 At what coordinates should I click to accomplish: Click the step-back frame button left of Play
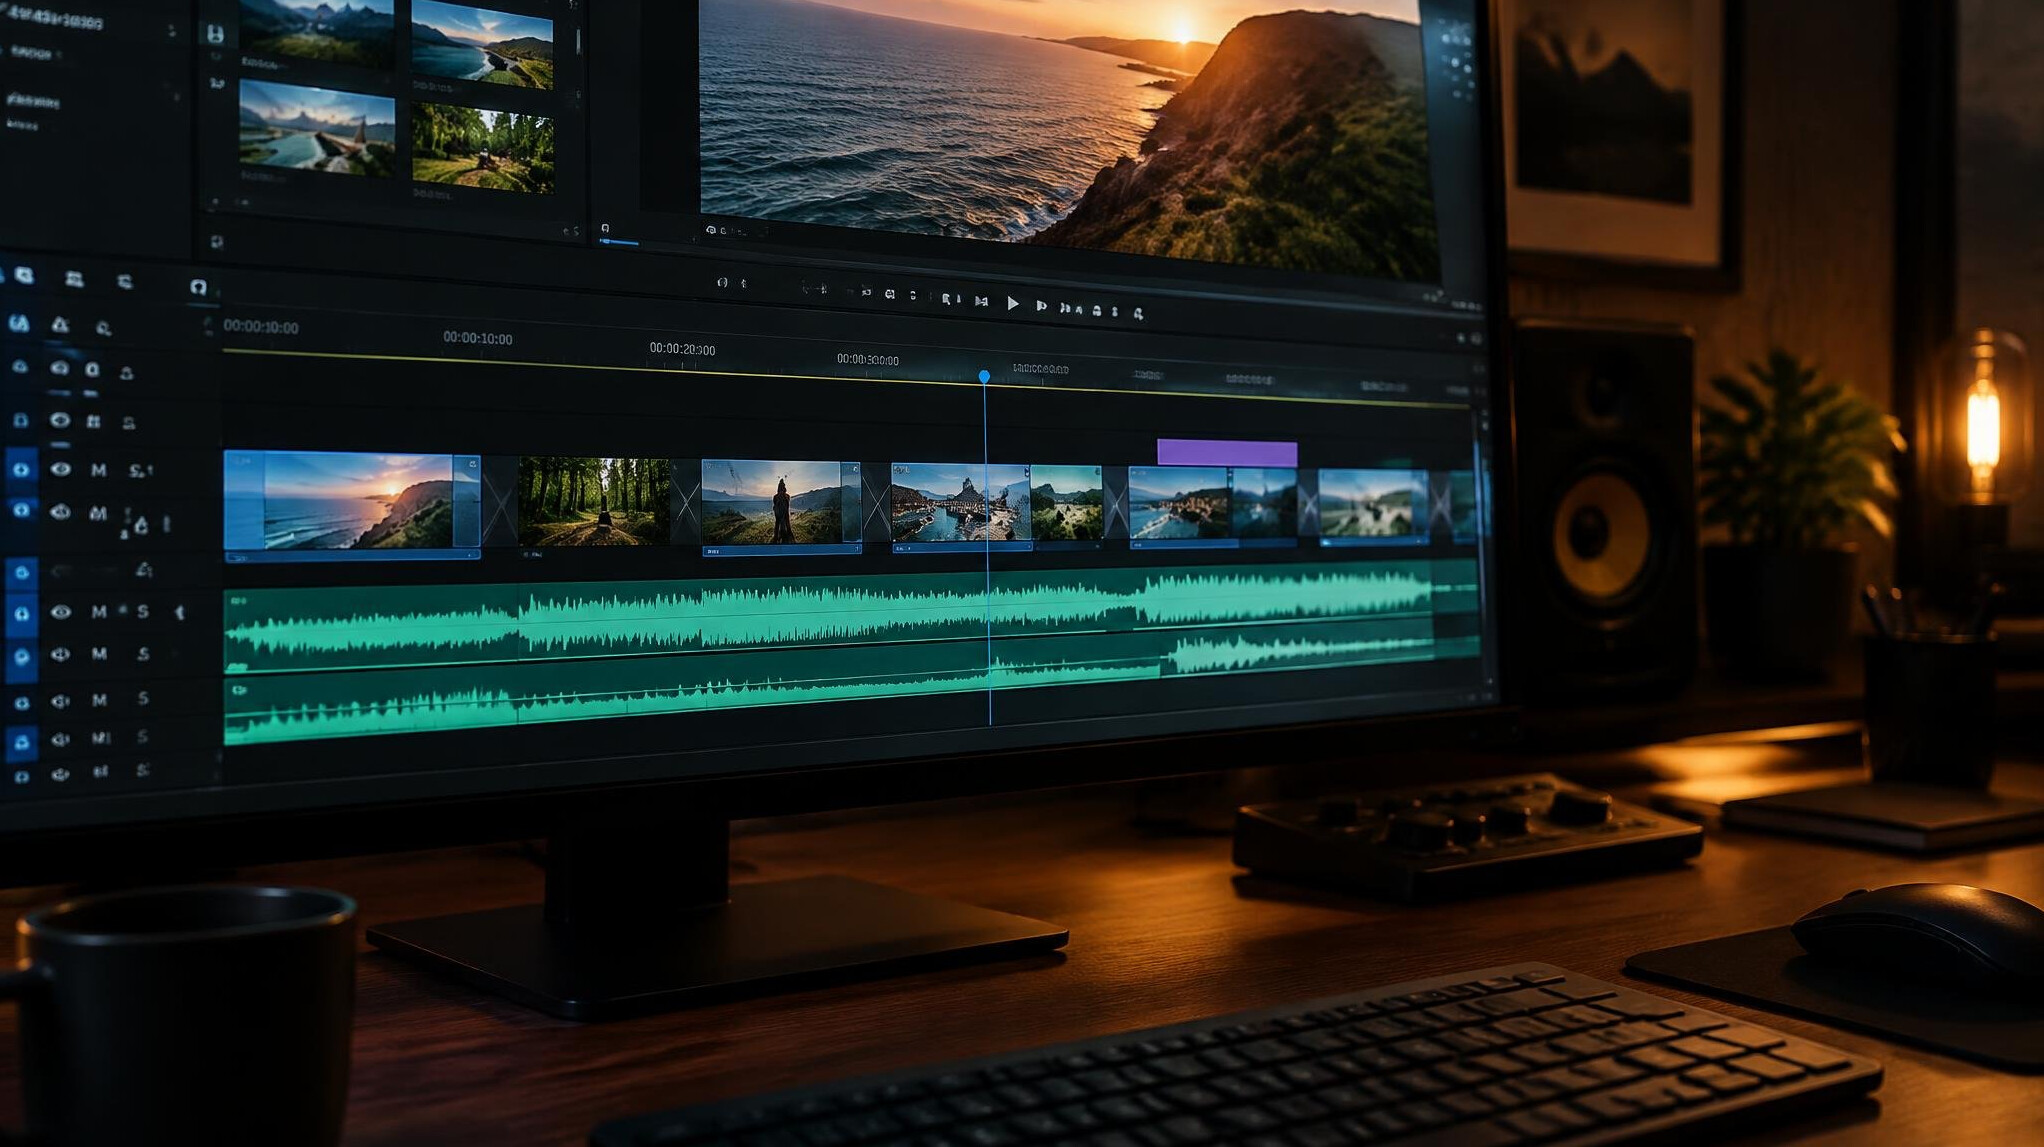(982, 301)
